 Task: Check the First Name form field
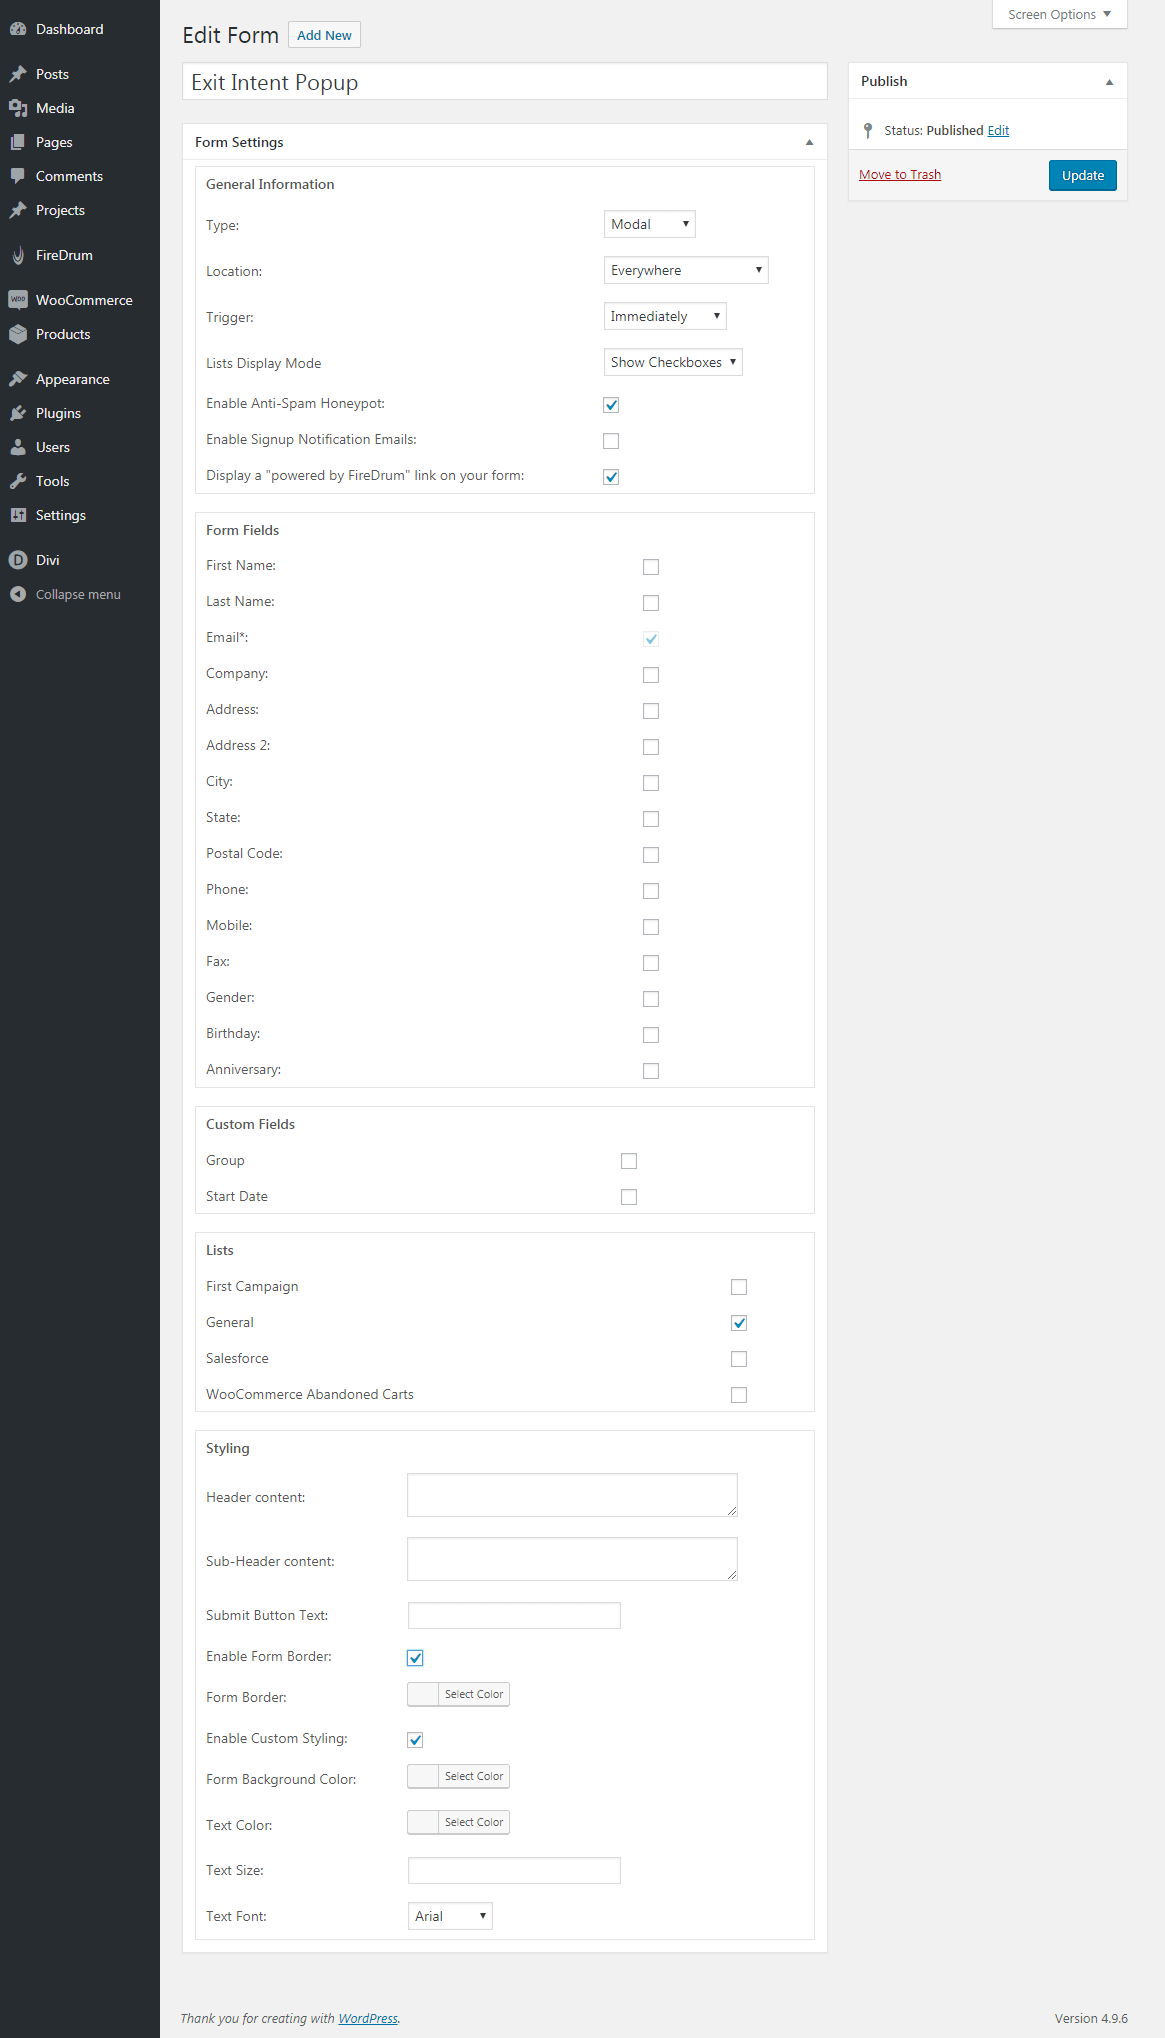(x=651, y=567)
